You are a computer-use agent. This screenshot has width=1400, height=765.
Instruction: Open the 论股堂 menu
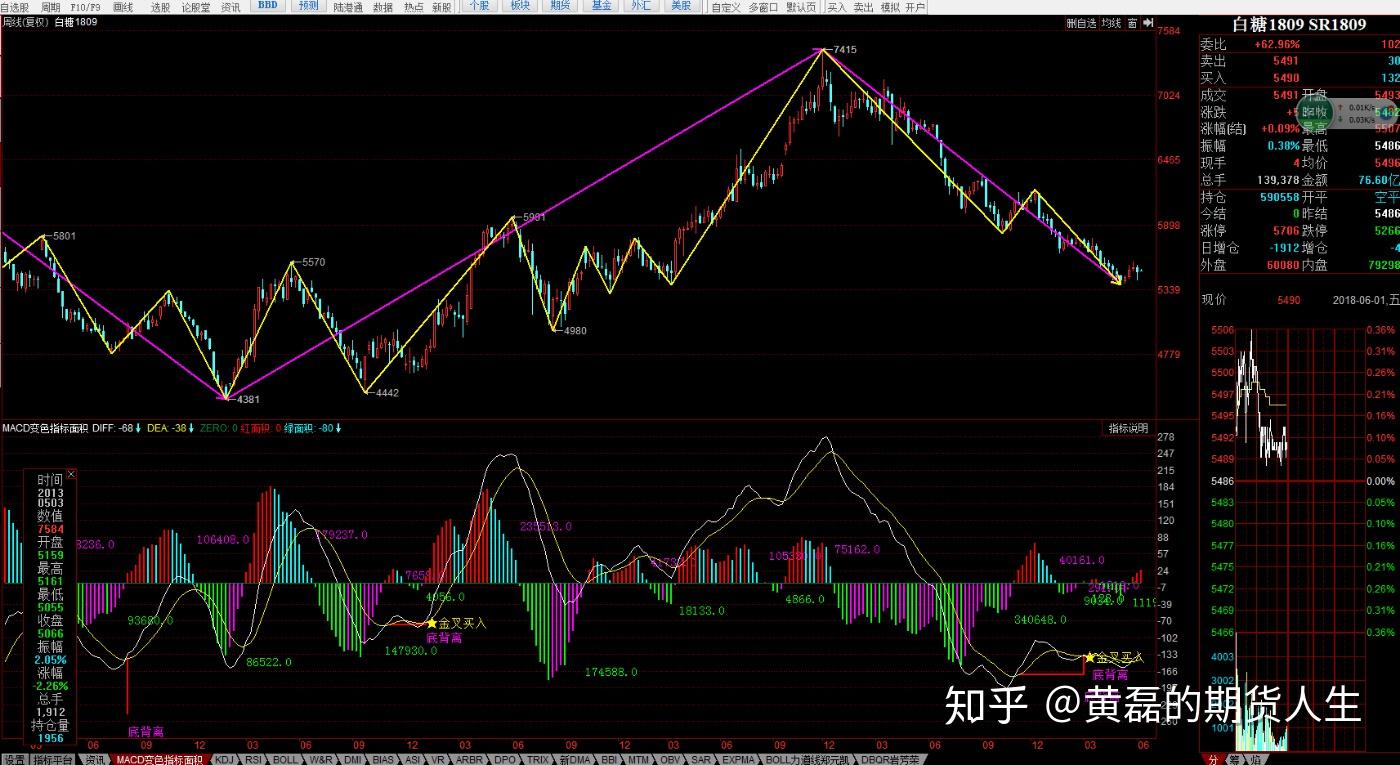point(196,6)
